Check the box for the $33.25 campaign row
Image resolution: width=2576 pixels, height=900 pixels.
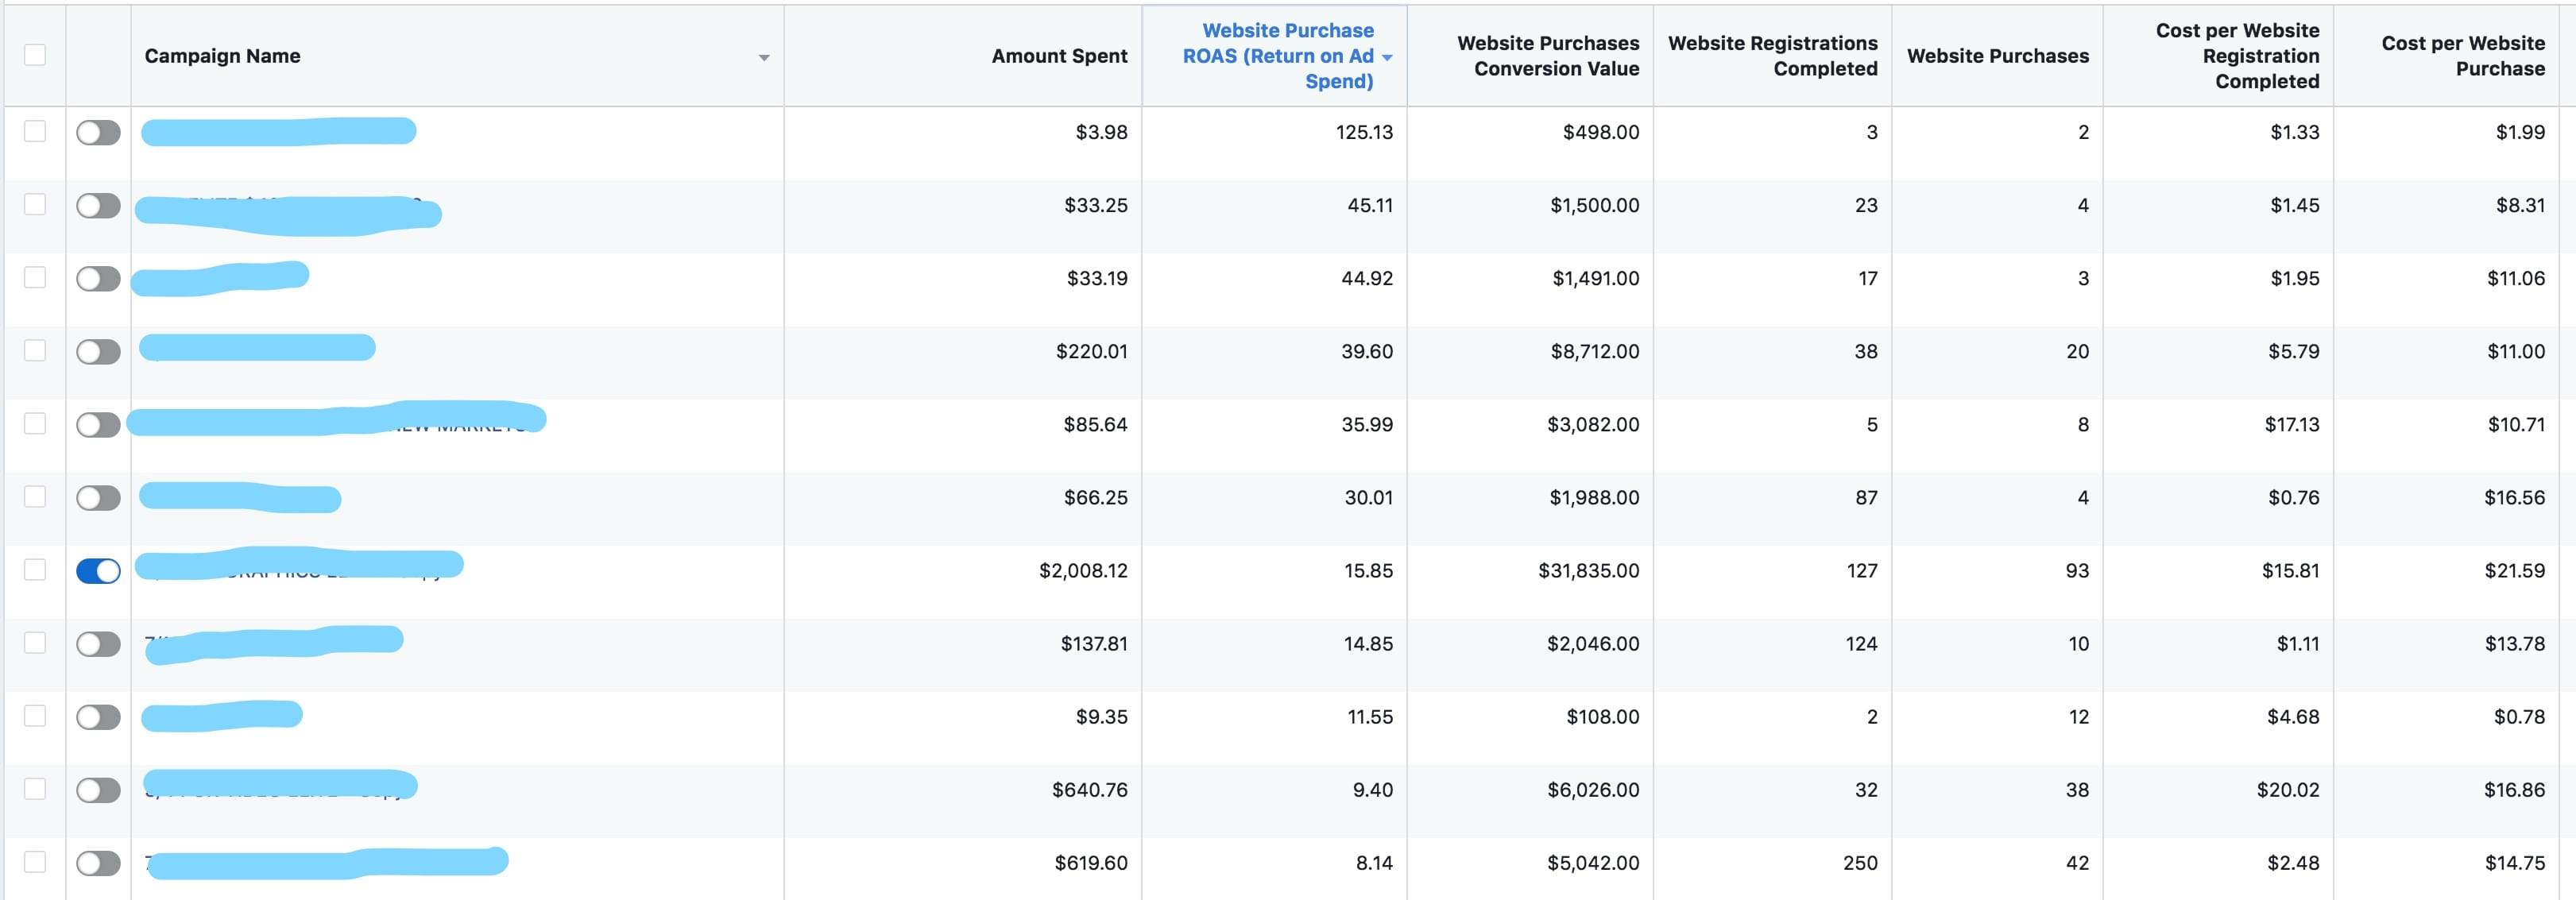click(x=35, y=204)
